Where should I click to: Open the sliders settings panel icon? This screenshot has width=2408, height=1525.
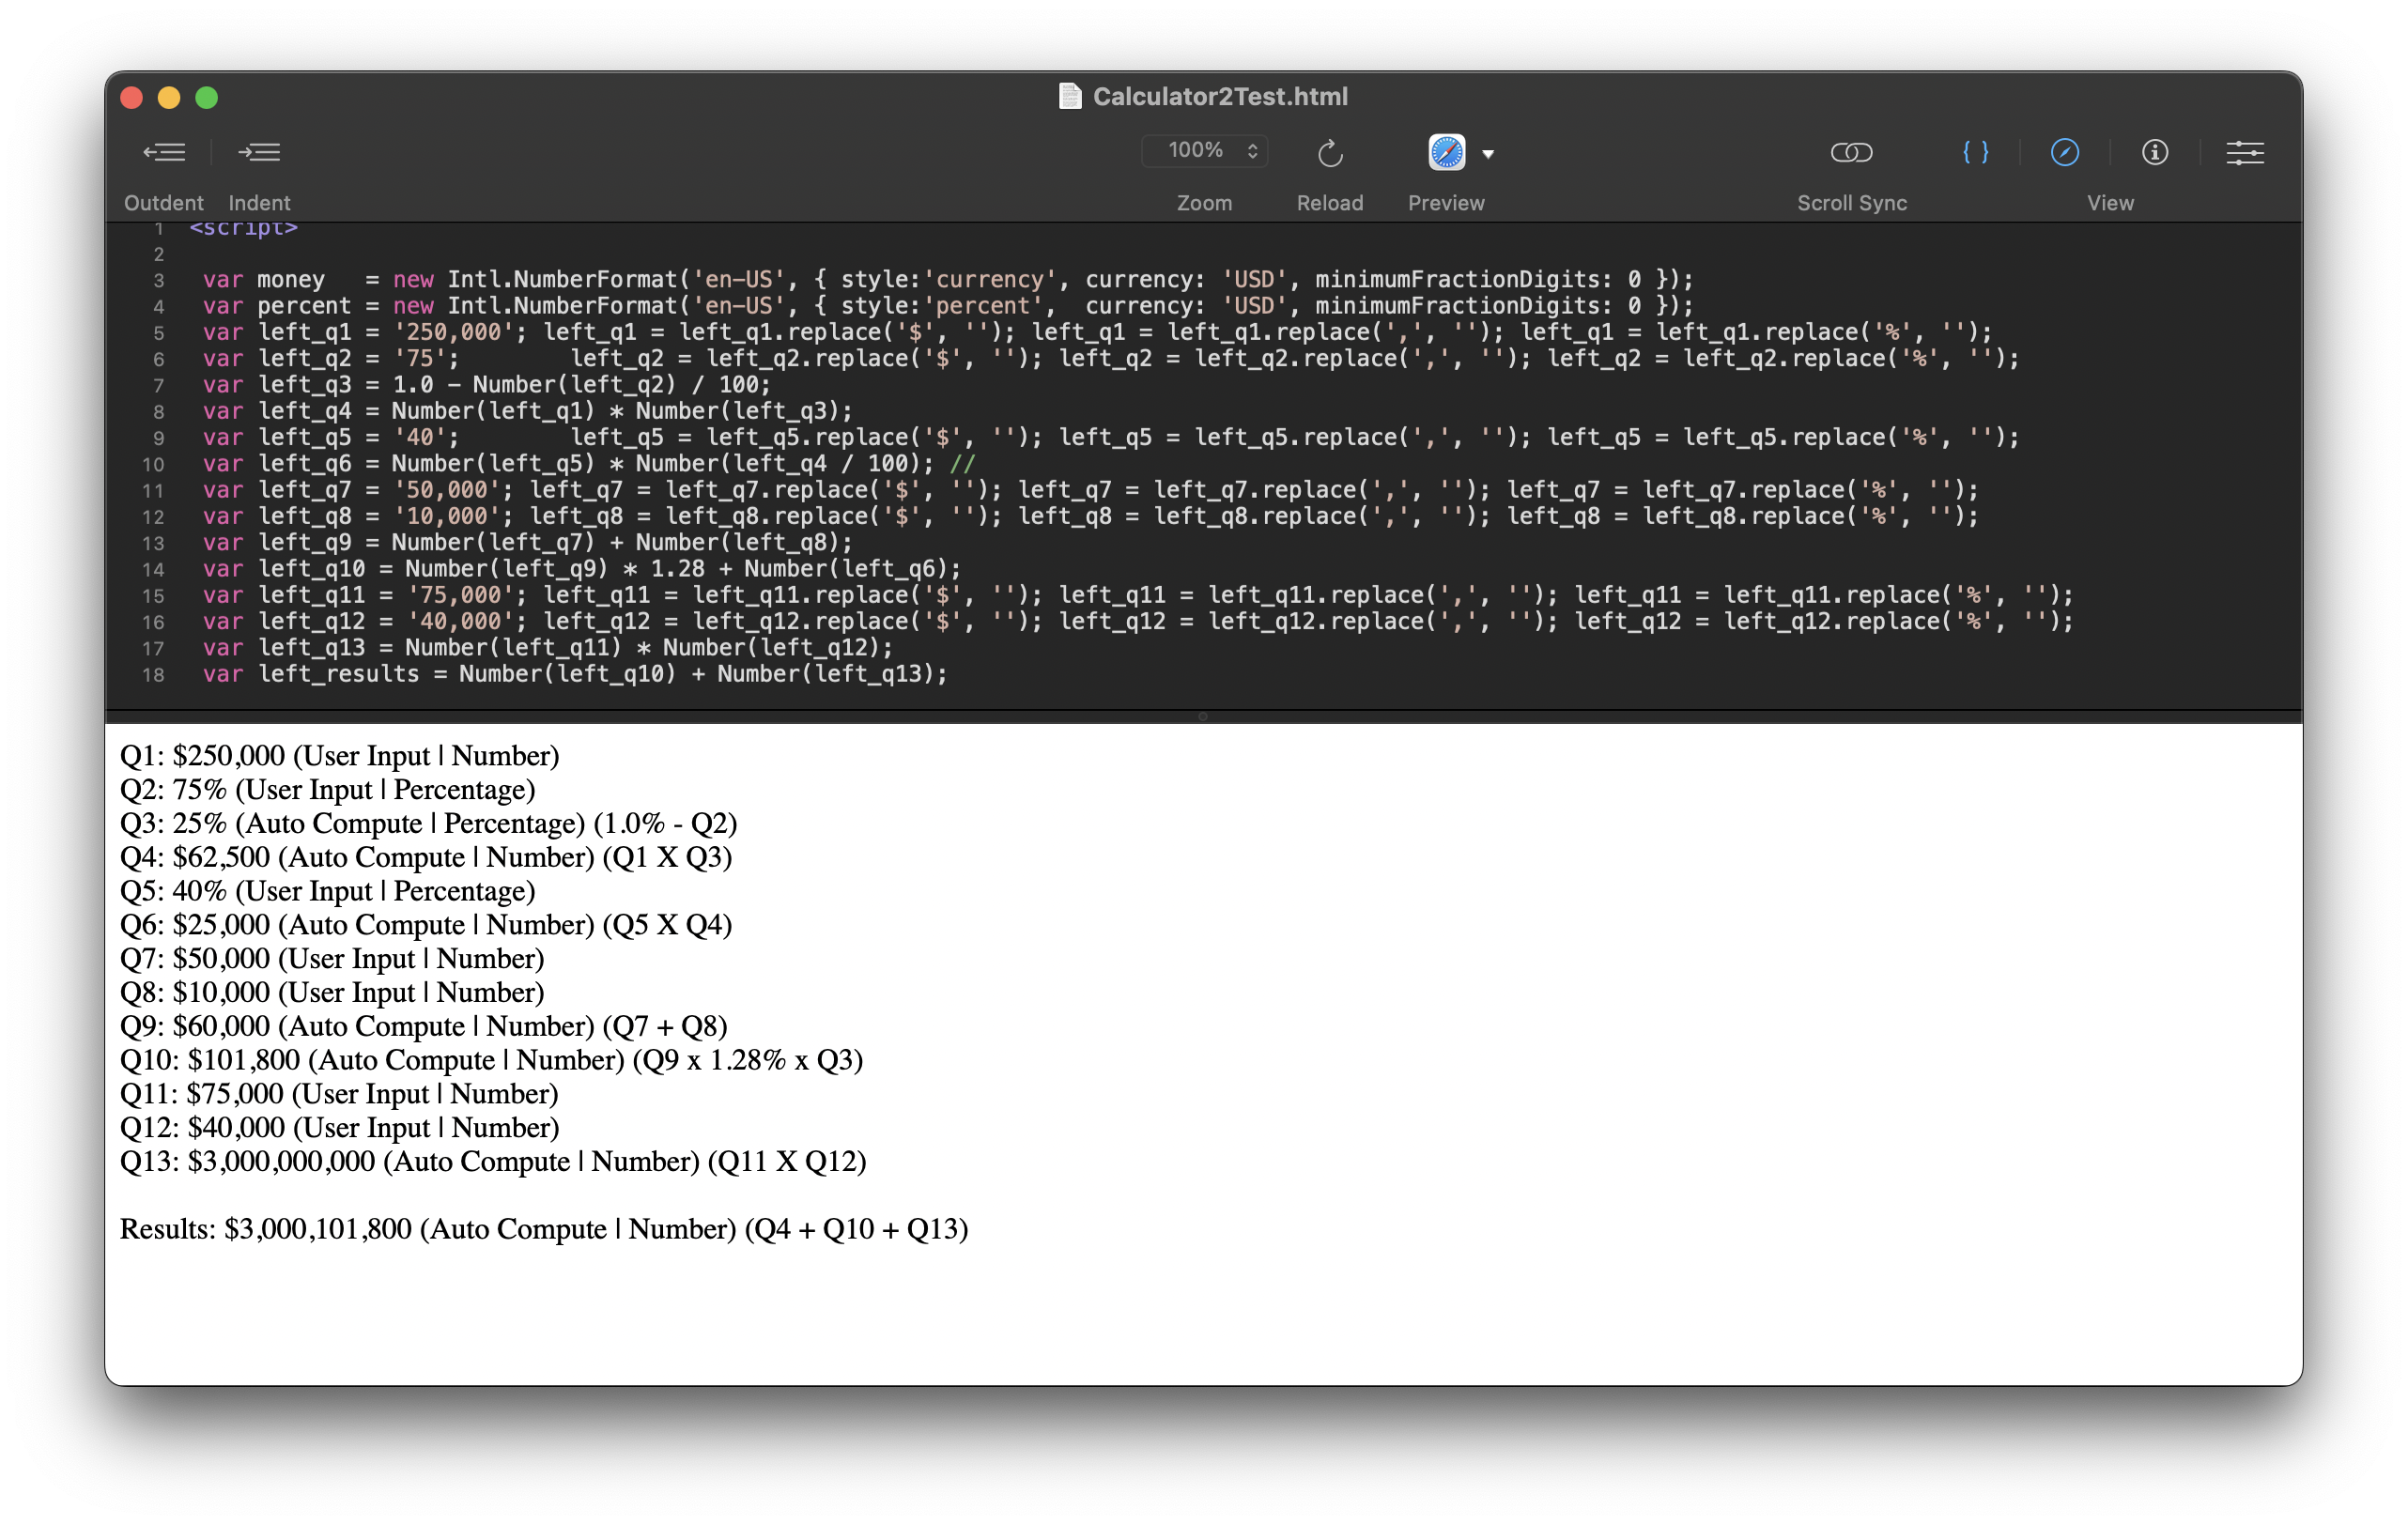[x=2244, y=152]
